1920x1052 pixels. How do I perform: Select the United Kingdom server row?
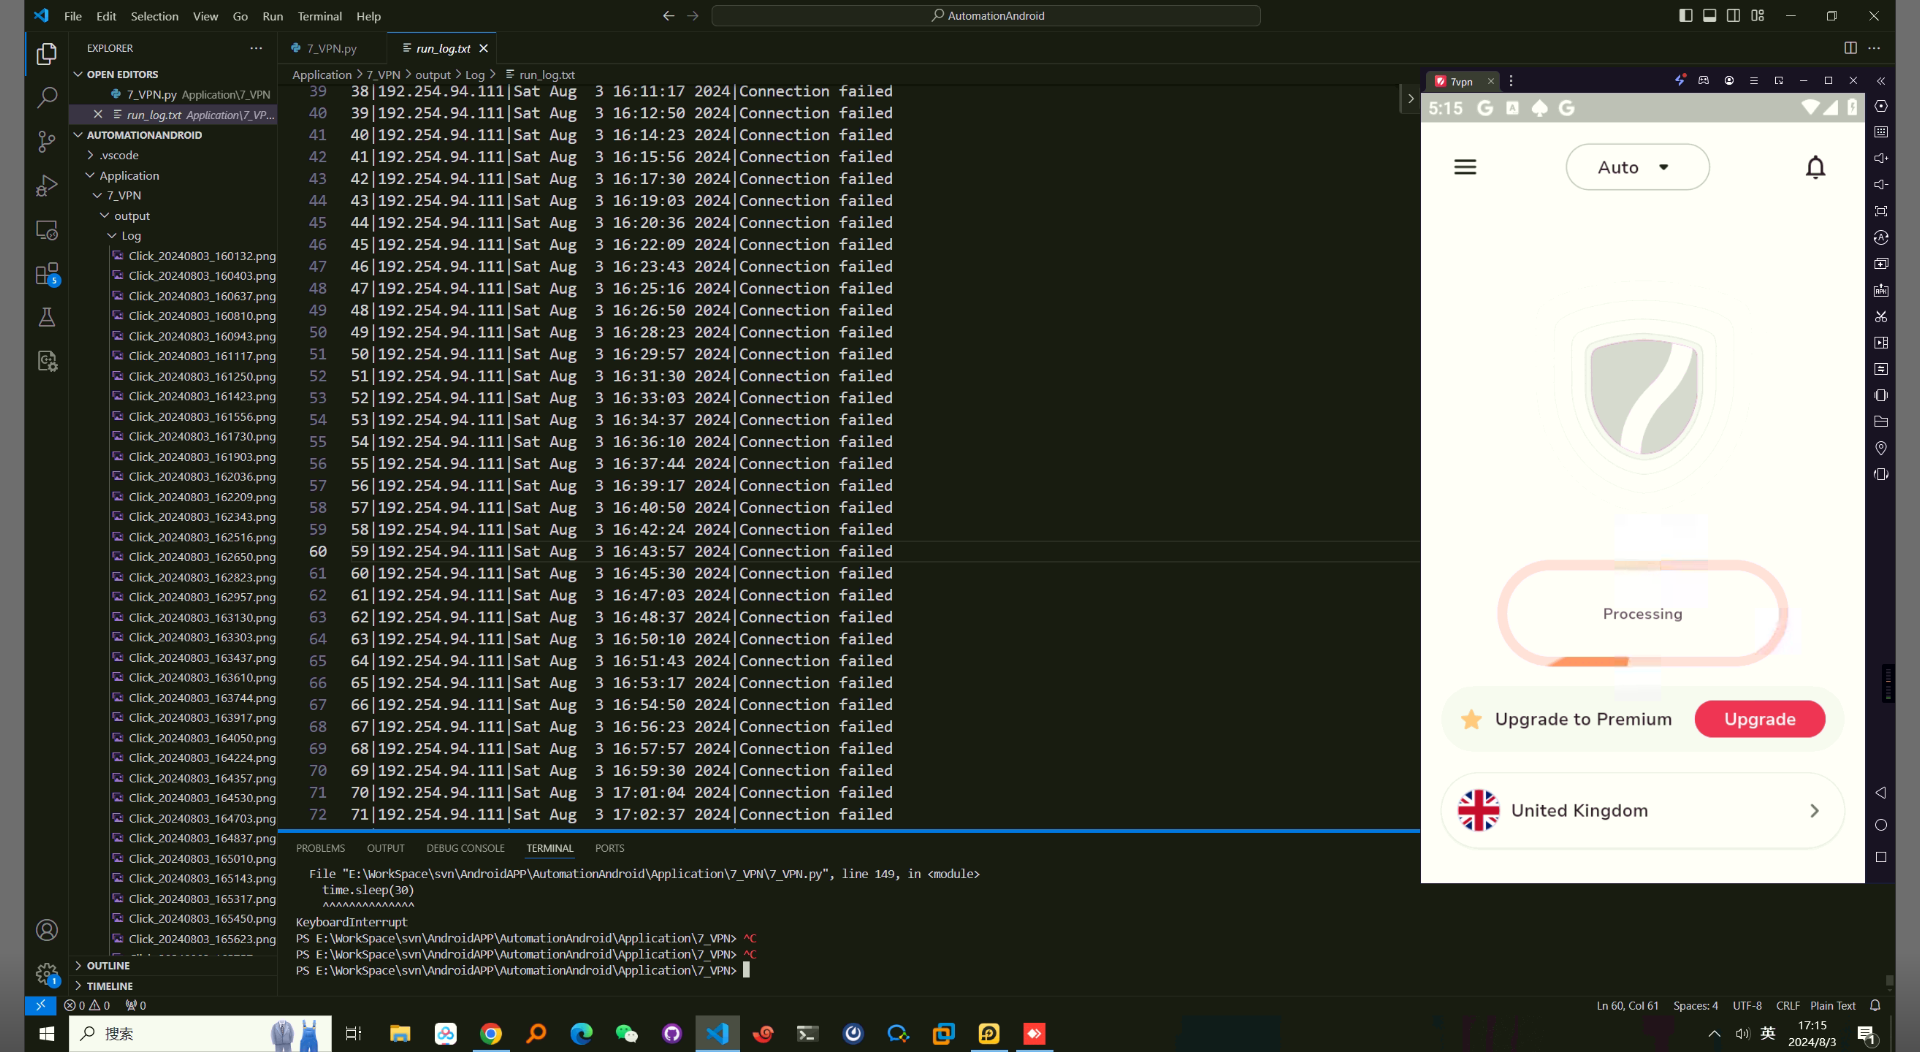coord(1641,811)
